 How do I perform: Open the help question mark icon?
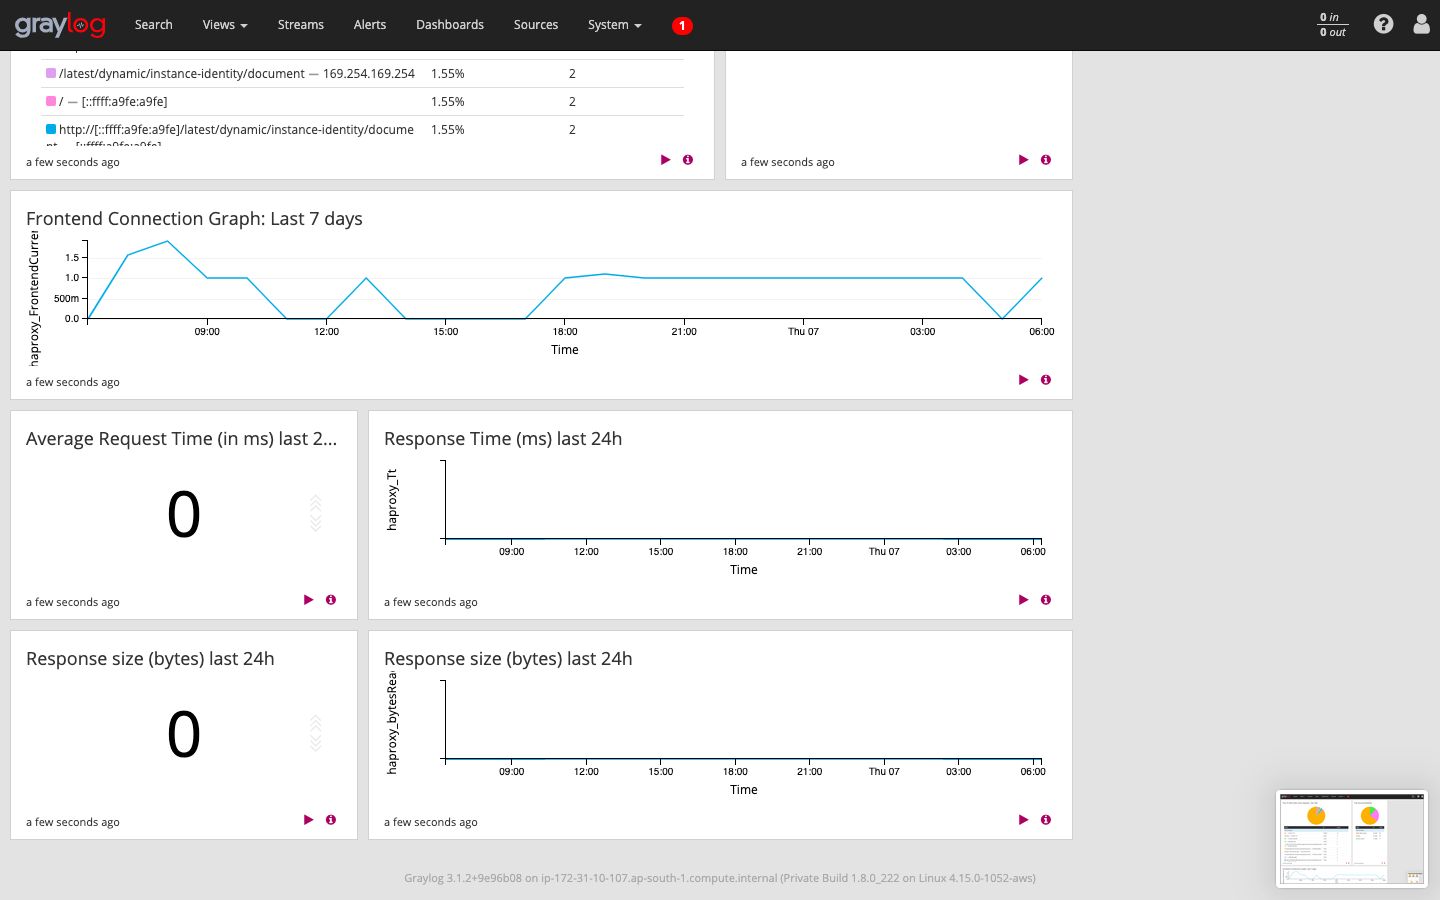[x=1383, y=24]
